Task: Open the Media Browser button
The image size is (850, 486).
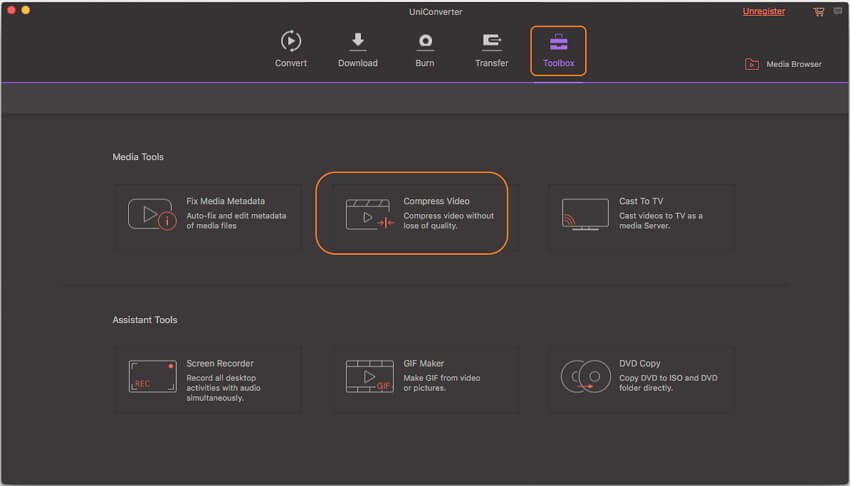Action: (x=783, y=64)
